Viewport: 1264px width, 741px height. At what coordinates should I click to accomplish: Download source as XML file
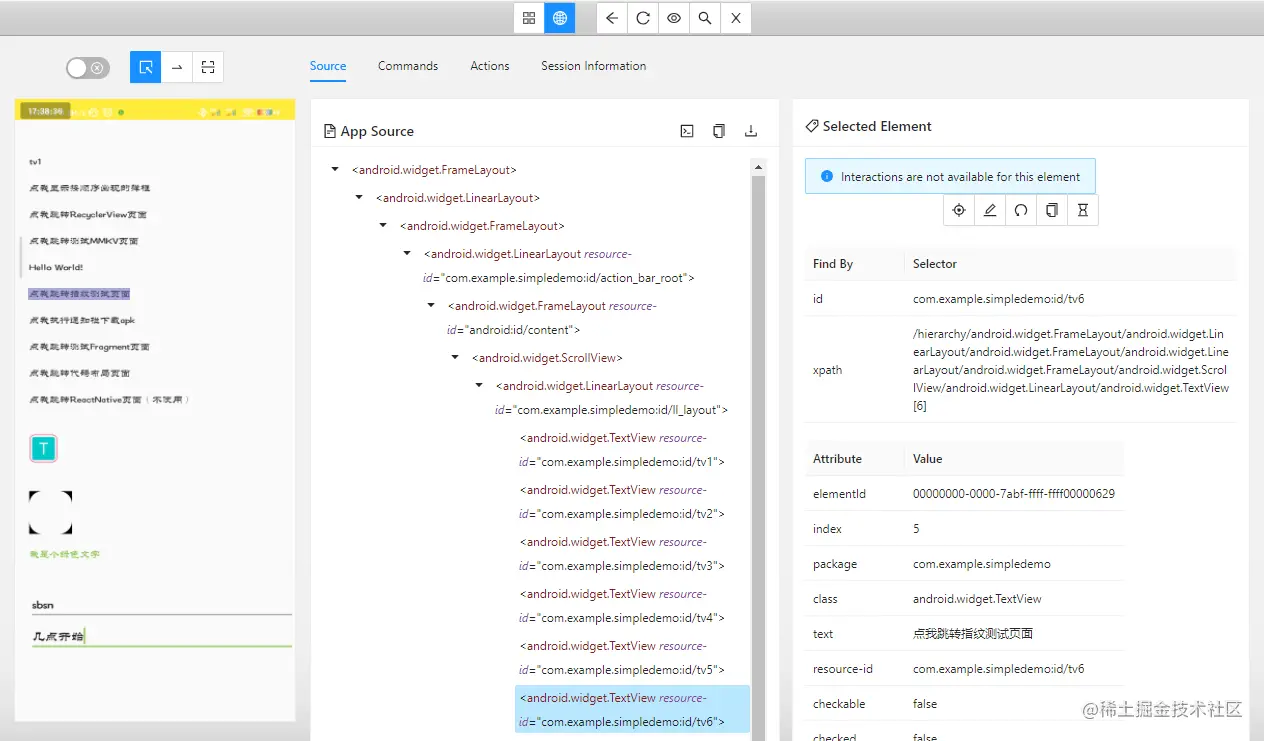click(x=751, y=131)
